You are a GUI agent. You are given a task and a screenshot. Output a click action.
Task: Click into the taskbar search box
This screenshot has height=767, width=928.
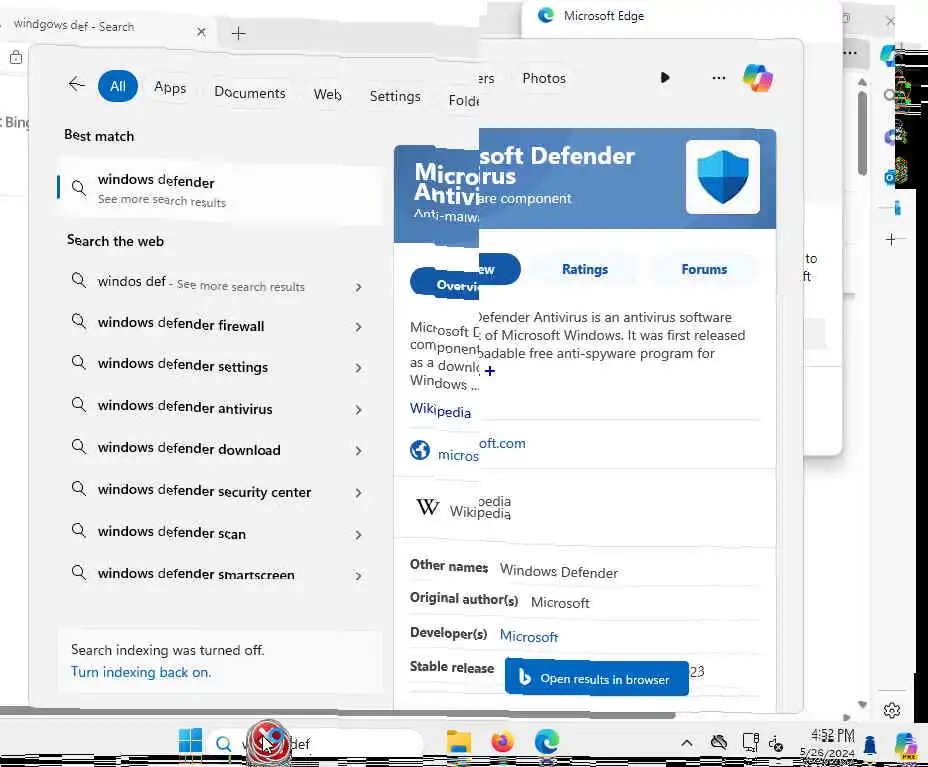coord(317,743)
